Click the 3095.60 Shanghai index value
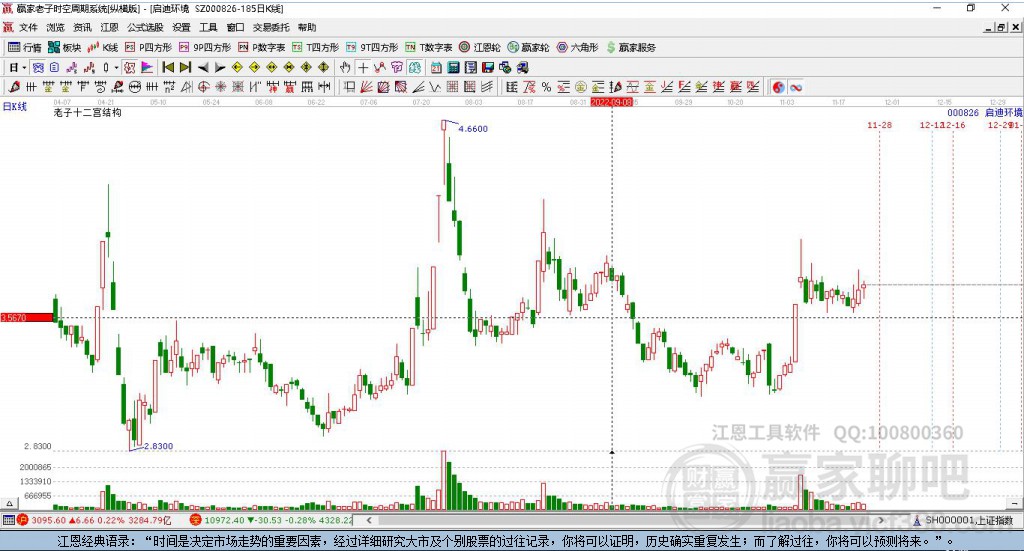 (x=48, y=520)
